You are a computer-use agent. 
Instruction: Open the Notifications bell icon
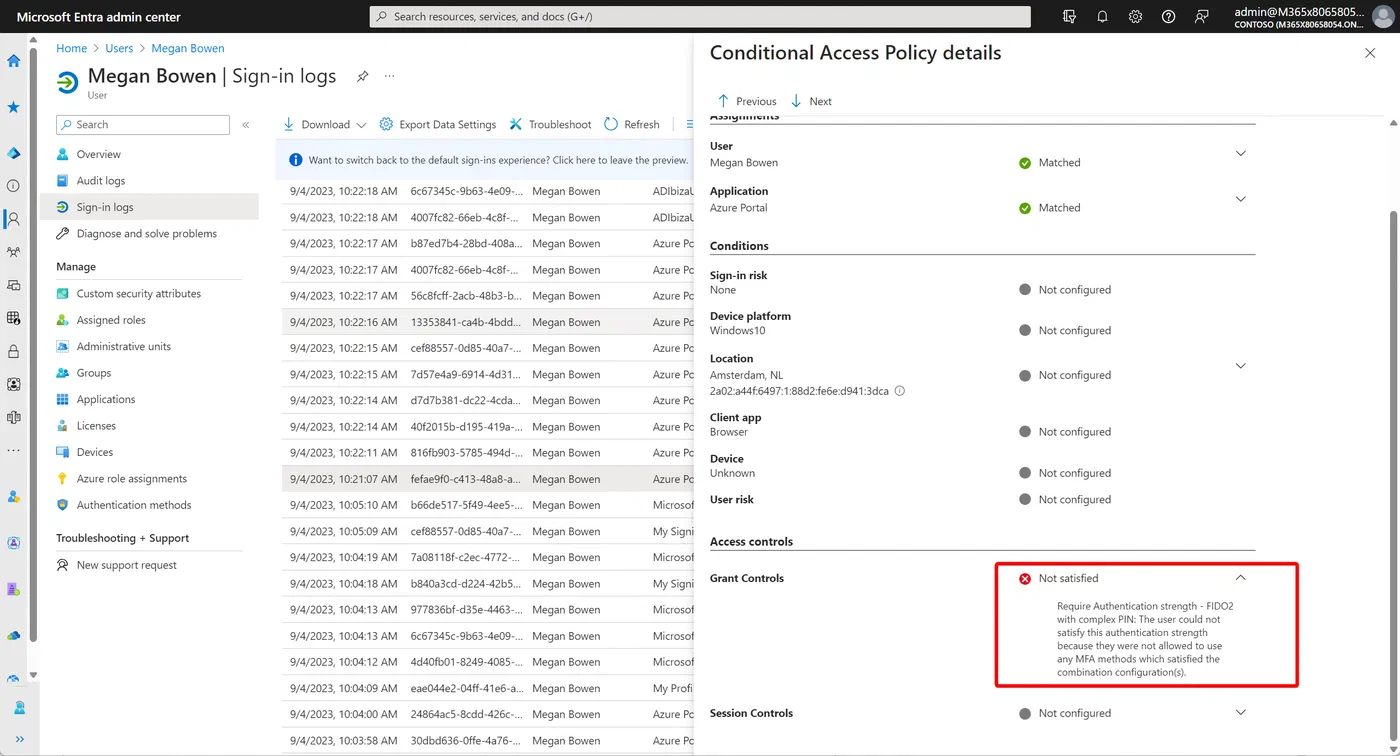click(1102, 17)
